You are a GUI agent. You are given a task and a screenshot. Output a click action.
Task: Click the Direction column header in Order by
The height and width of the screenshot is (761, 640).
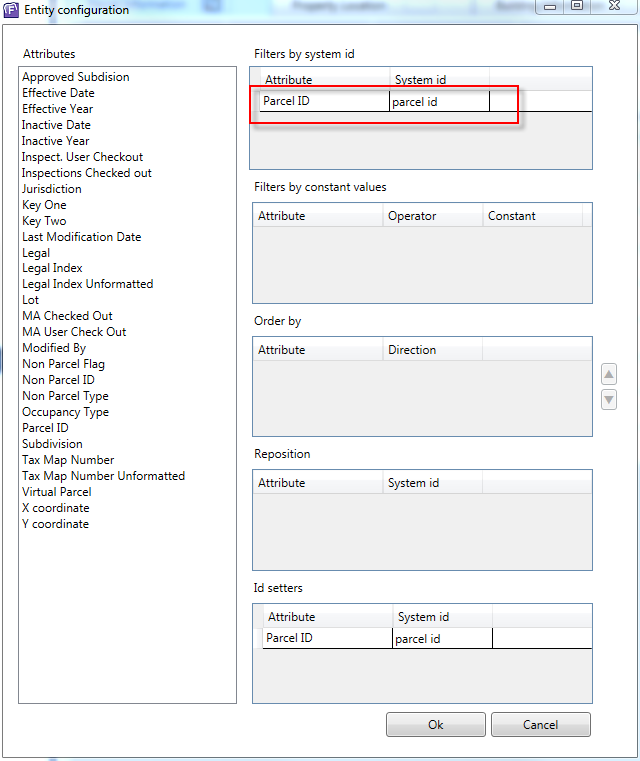pyautogui.click(x=412, y=350)
